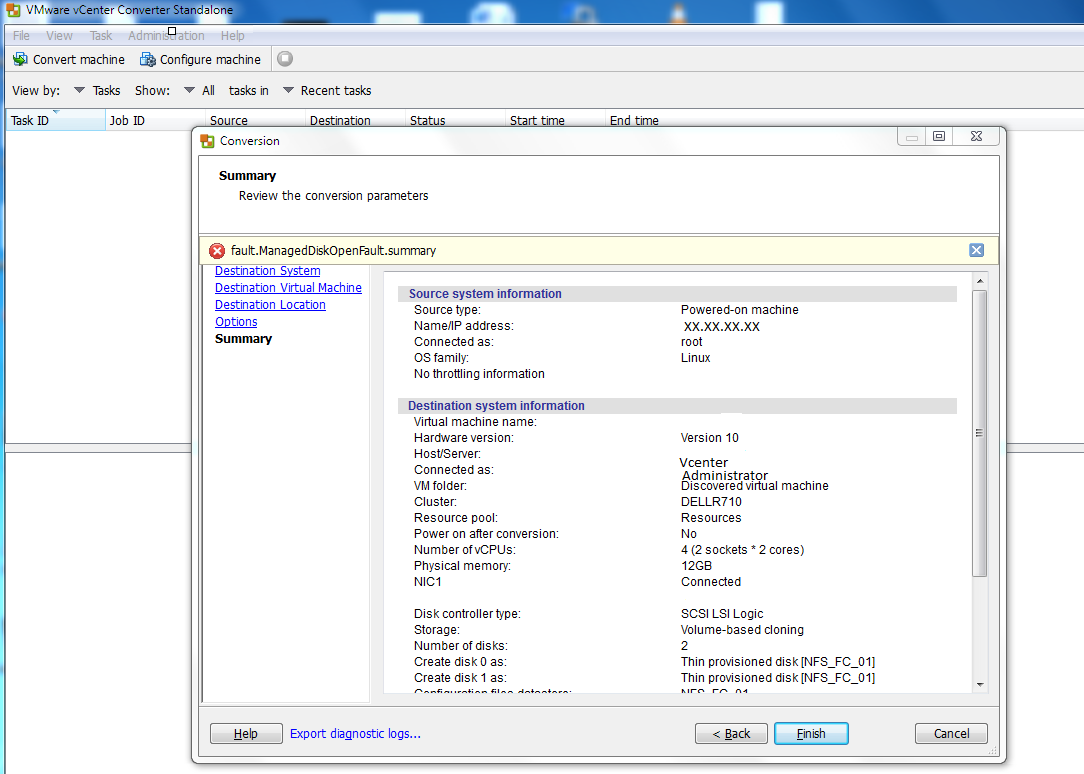Image resolution: width=1084 pixels, height=774 pixels.
Task: Sort by Destination column
Action: pyautogui.click(x=355, y=120)
